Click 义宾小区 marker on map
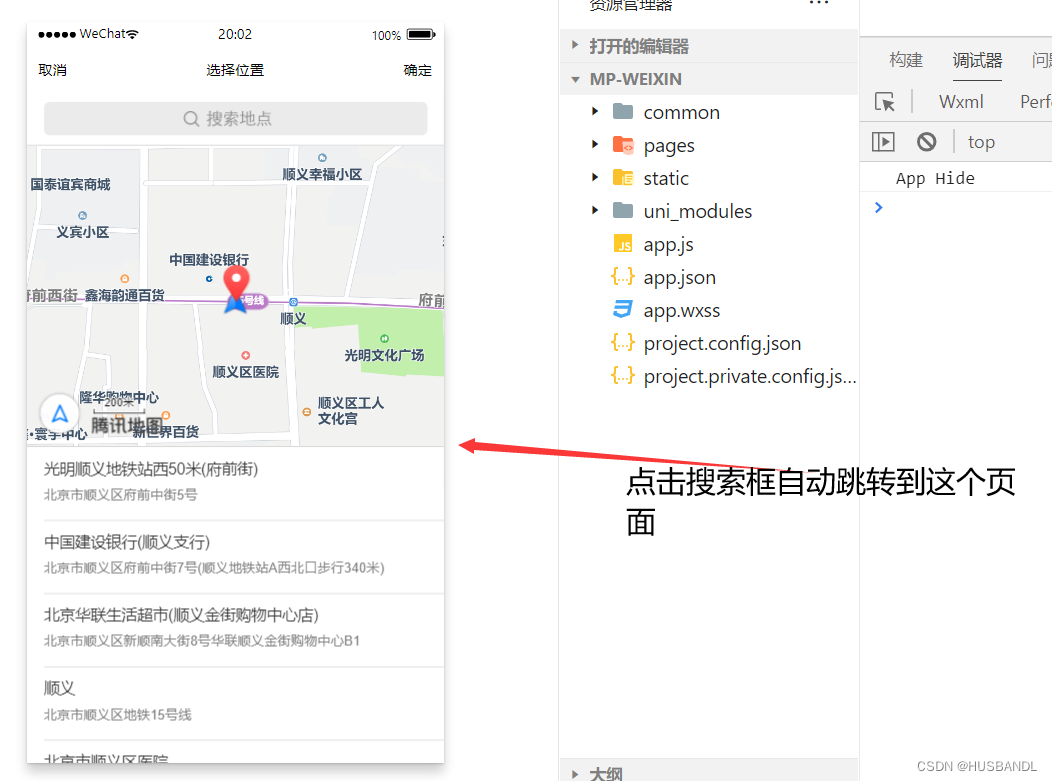 click(83, 215)
